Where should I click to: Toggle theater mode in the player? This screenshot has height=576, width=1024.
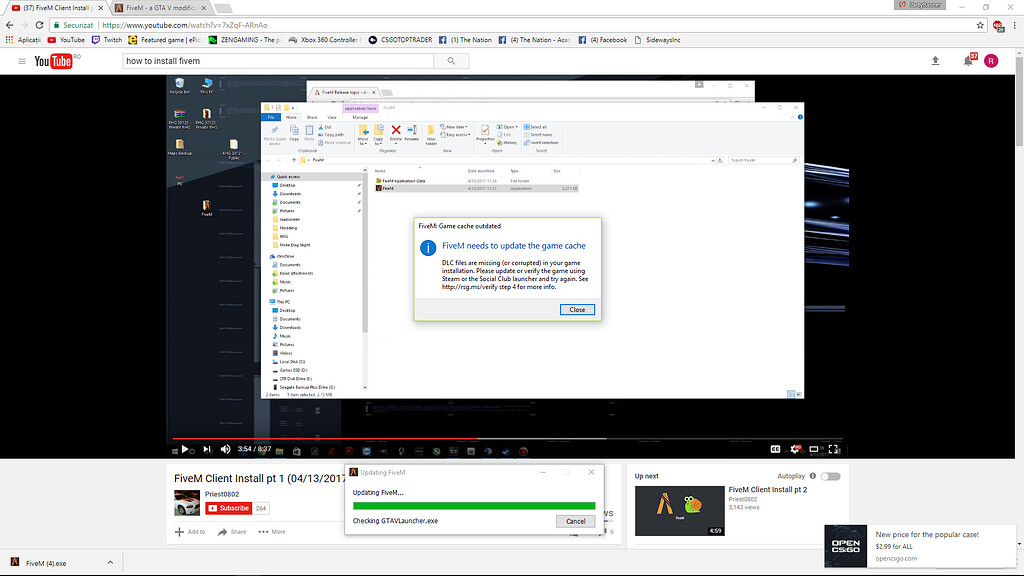click(x=815, y=449)
